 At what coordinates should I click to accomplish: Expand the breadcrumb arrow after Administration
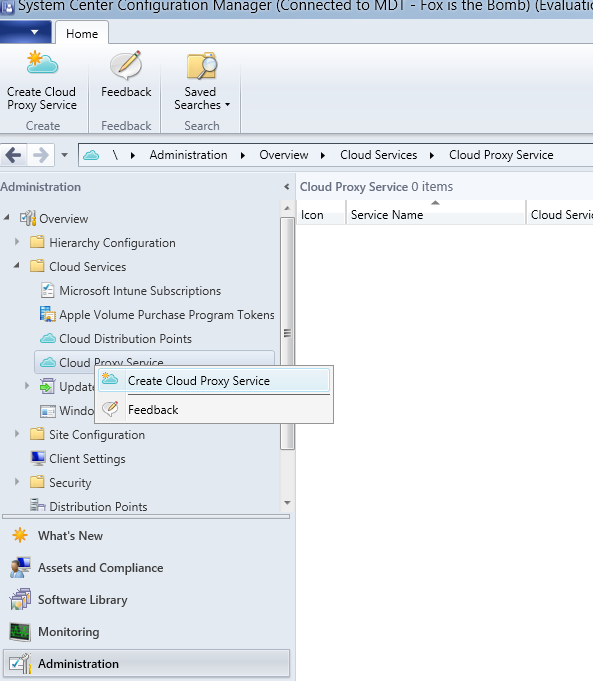[x=243, y=155]
